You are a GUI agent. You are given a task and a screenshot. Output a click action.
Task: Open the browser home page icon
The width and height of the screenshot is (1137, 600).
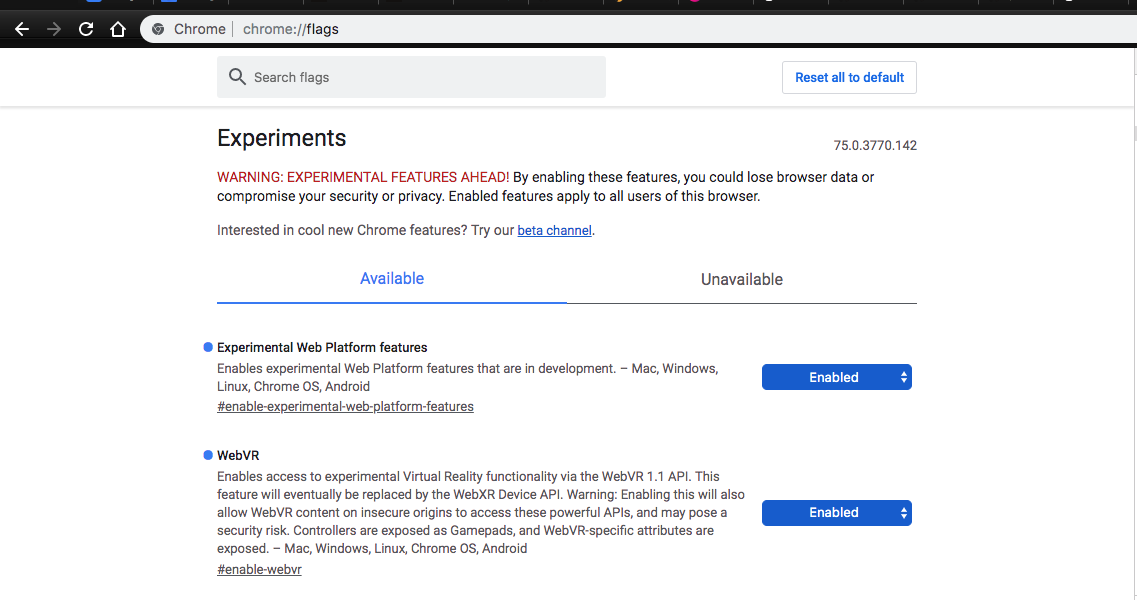117,29
